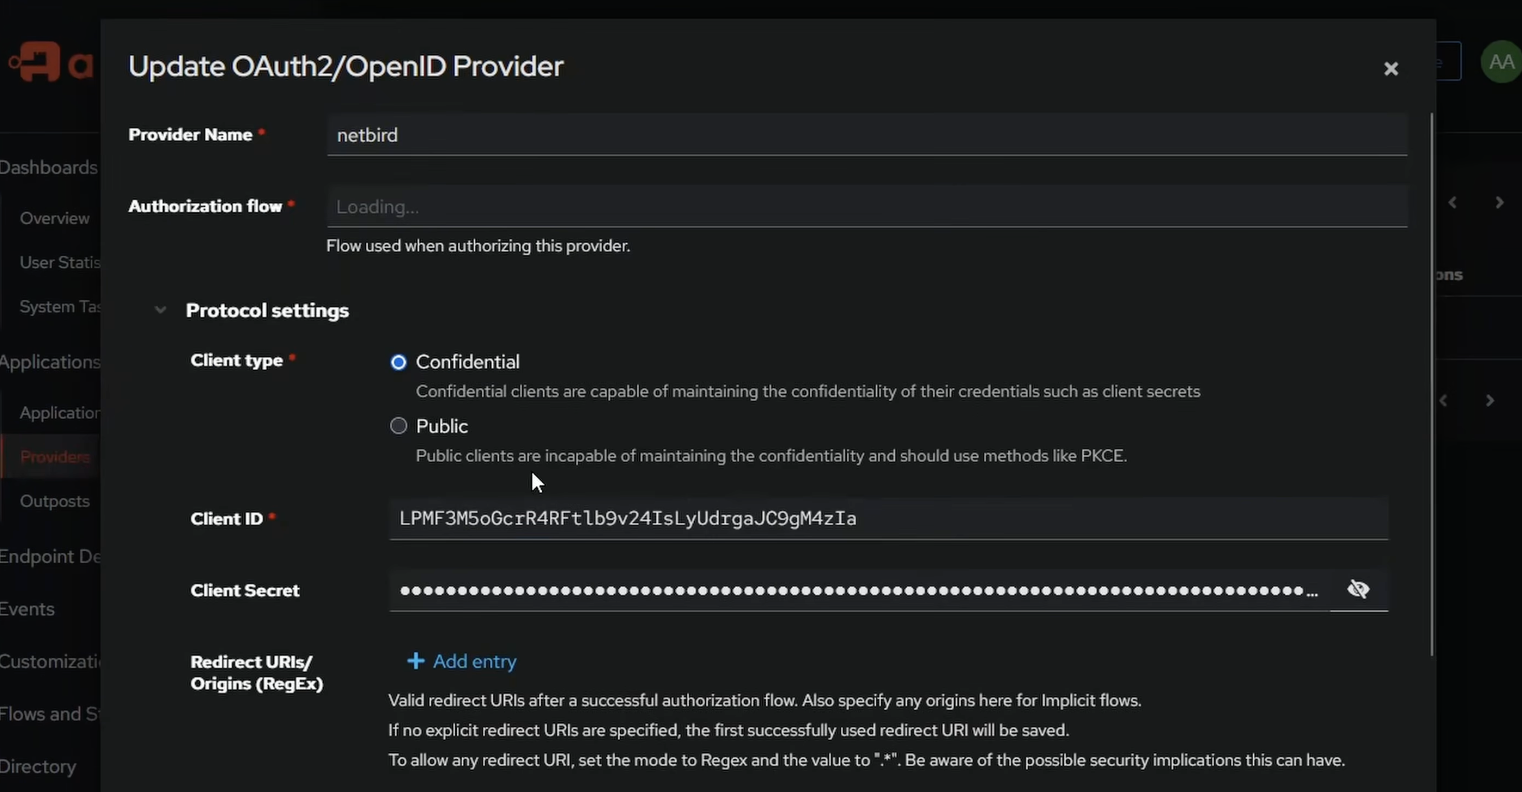Image resolution: width=1522 pixels, height=792 pixels.
Task: Click the left pagination chevron near the top right
Action: click(1452, 201)
